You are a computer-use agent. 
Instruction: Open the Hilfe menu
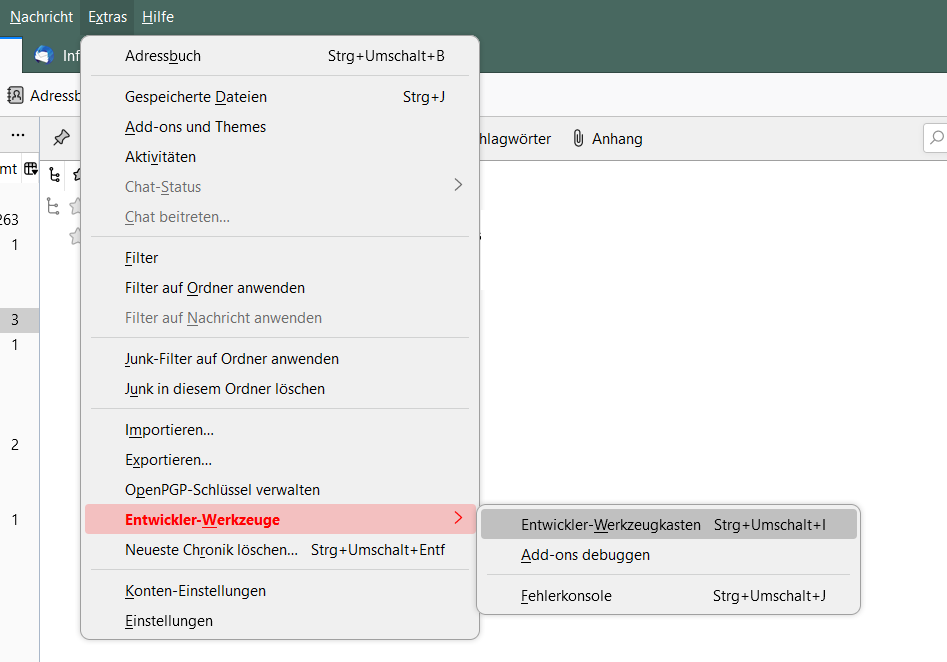point(157,17)
